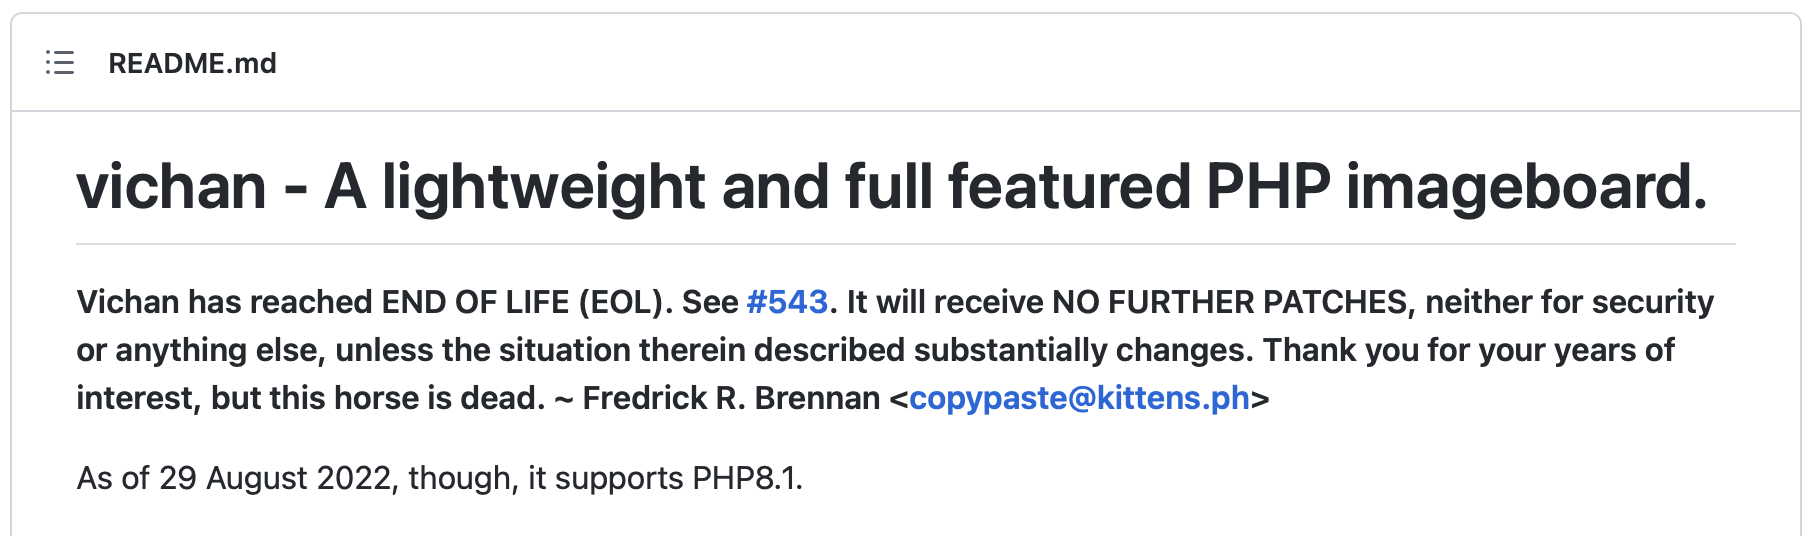The width and height of the screenshot is (1818, 536).
Task: Open issue link #543
Action: pyautogui.click(x=787, y=302)
